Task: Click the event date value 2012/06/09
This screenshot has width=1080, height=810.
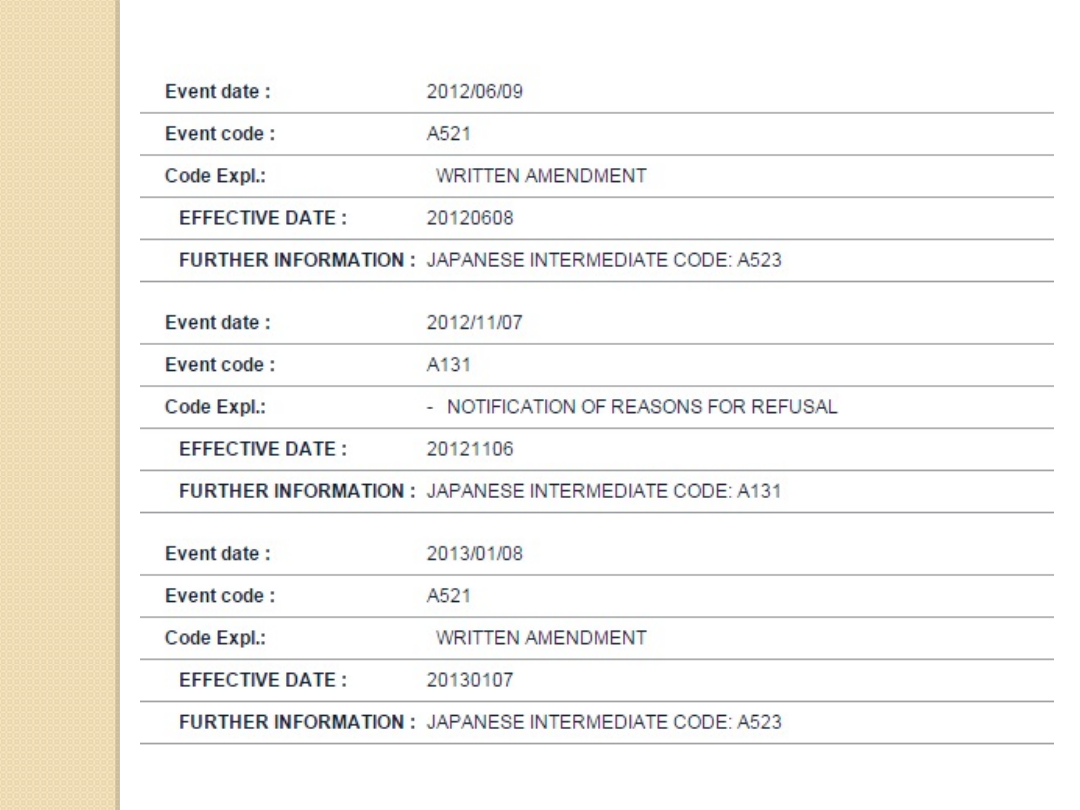Action: [x=460, y=93]
